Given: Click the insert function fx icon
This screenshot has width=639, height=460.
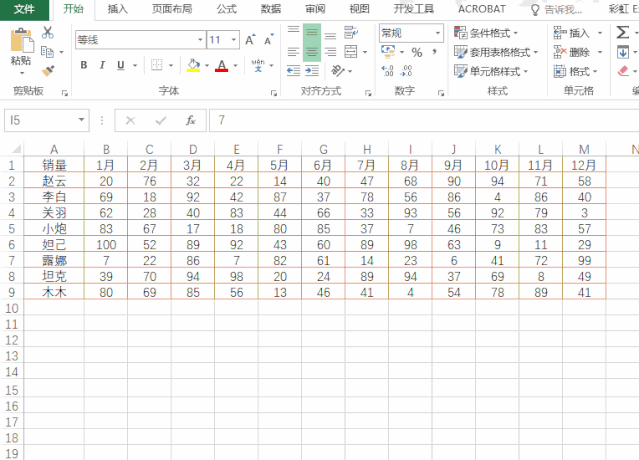Looking at the screenshot, I should pos(191,120).
